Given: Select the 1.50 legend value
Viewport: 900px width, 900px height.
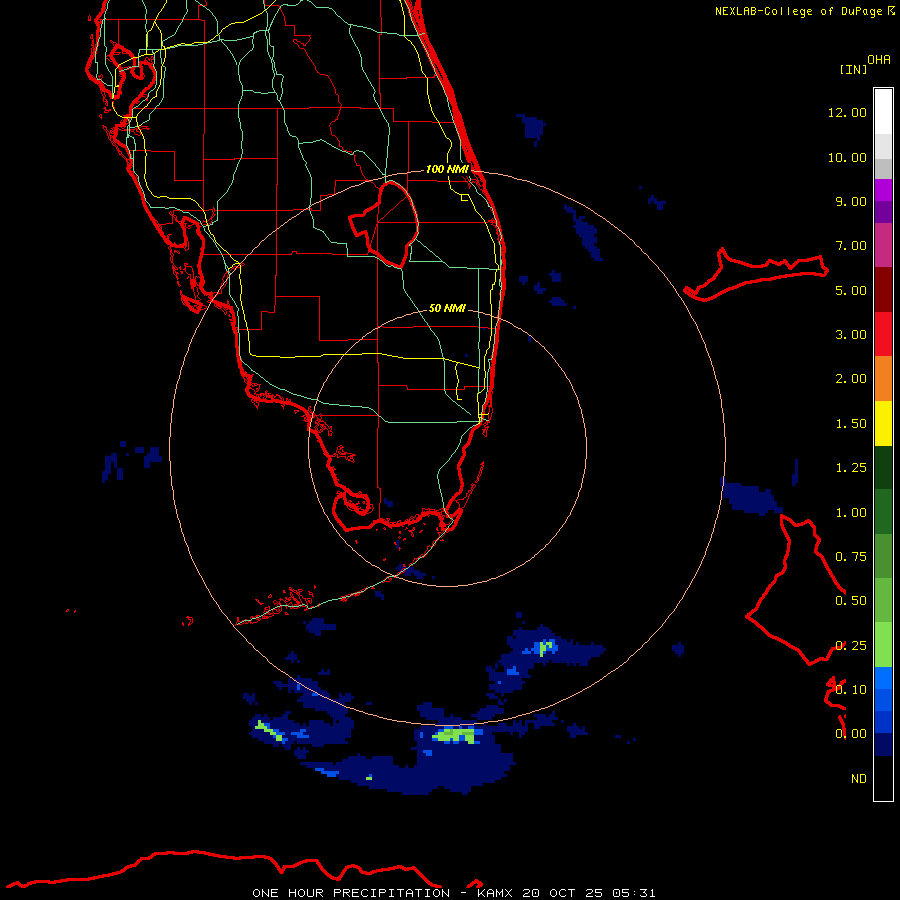Looking at the screenshot, I should (851, 424).
